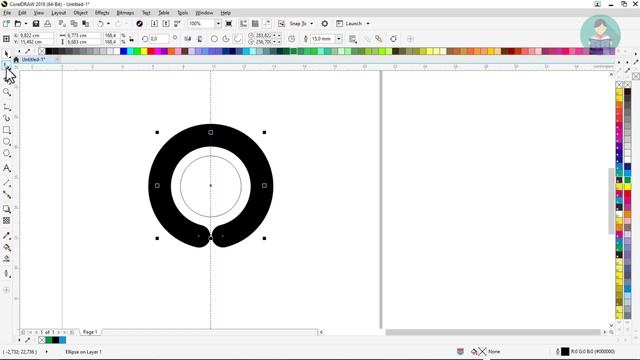Click the horizontal scrollbar at bottom
640x360 pixels.
[493, 332]
